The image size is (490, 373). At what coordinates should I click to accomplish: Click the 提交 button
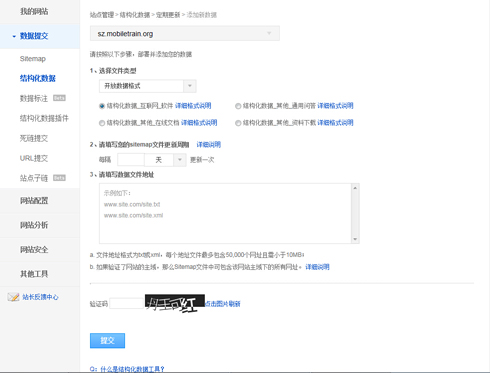pyautogui.click(x=107, y=341)
